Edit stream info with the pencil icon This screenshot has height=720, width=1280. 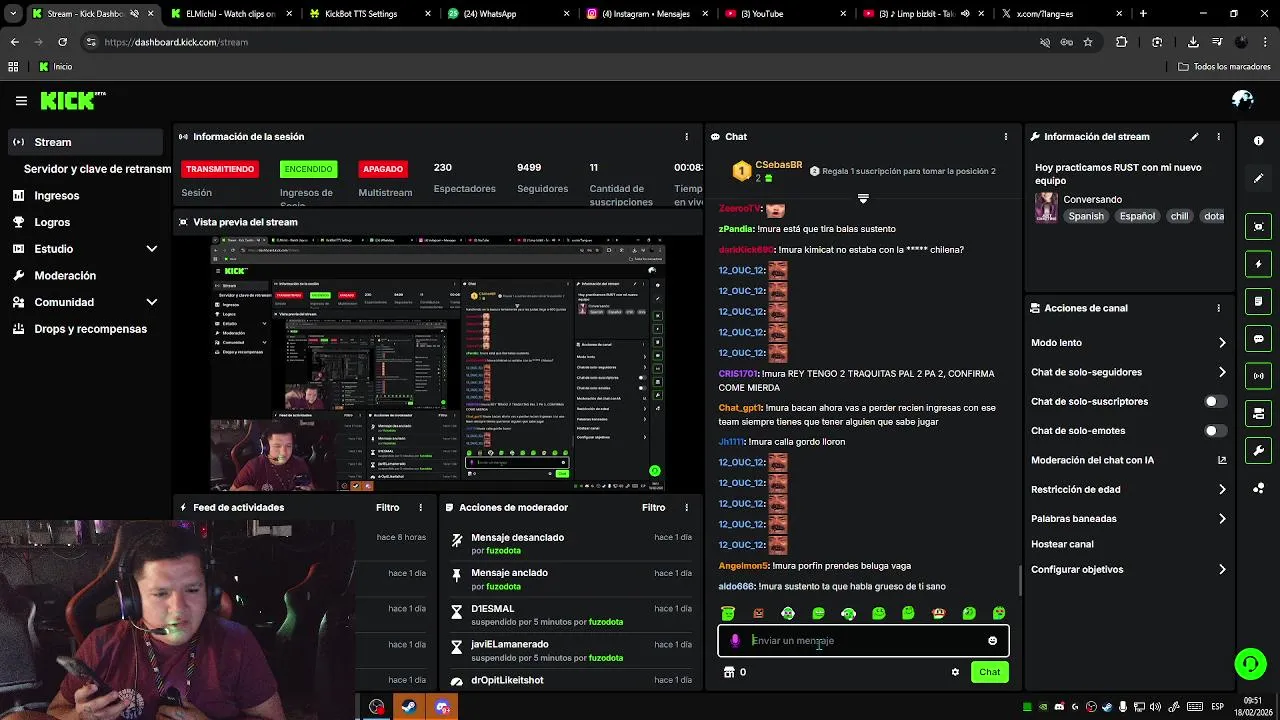[1194, 137]
